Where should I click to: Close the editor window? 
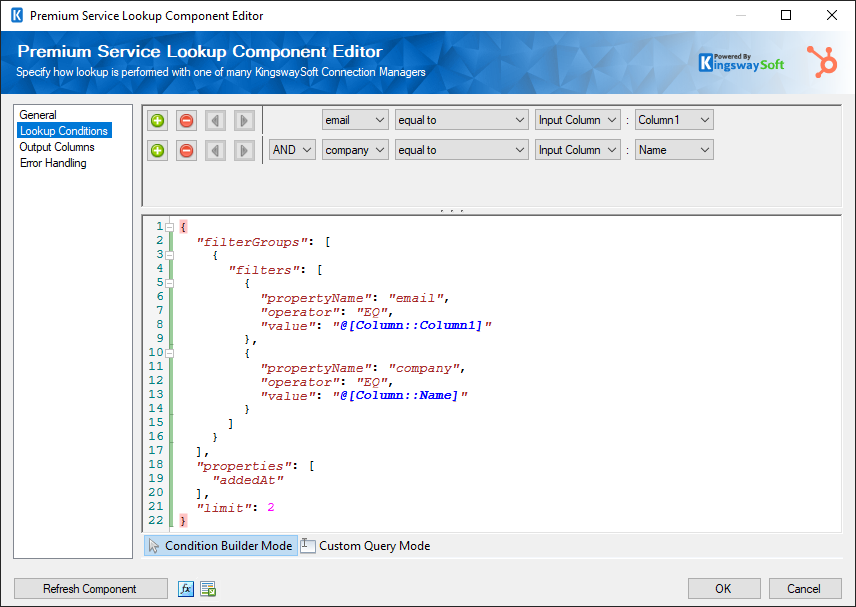click(831, 15)
